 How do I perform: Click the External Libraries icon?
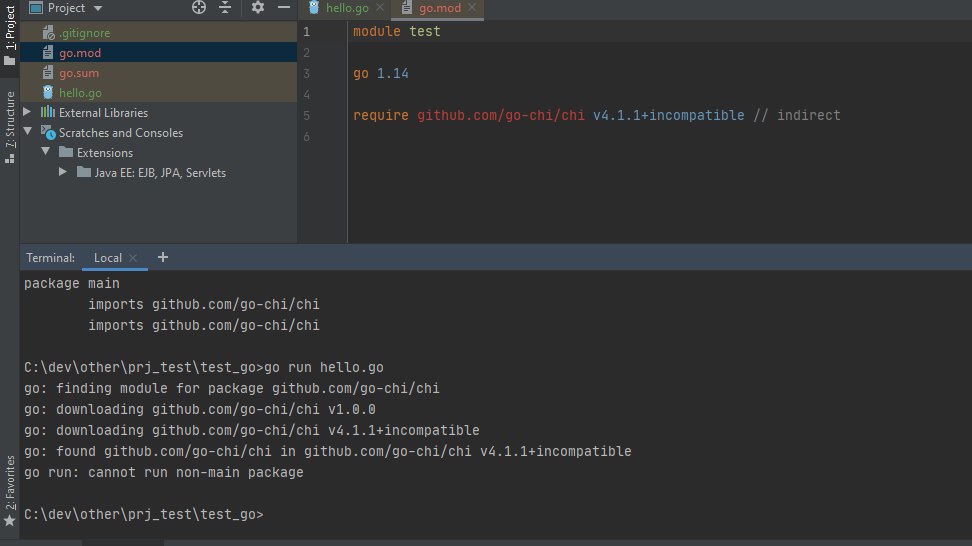pyautogui.click(x=48, y=112)
